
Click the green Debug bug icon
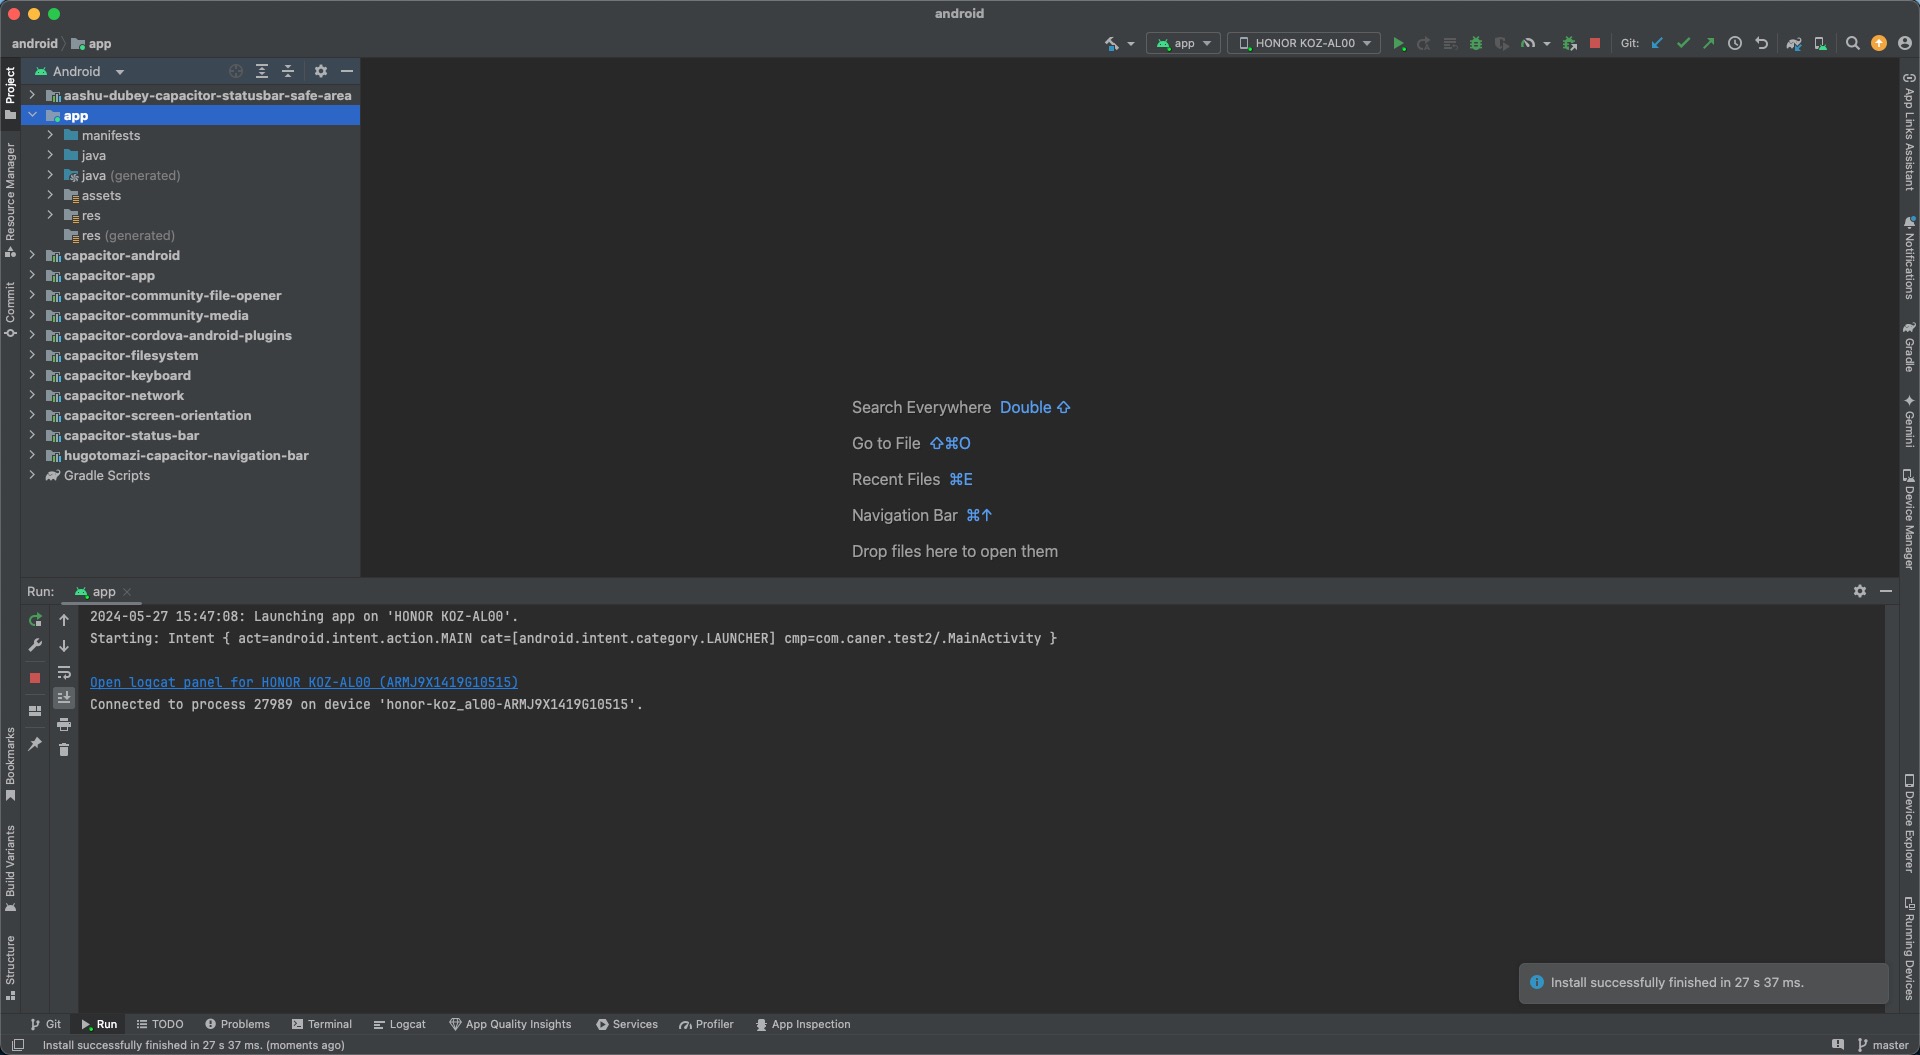coord(1475,44)
